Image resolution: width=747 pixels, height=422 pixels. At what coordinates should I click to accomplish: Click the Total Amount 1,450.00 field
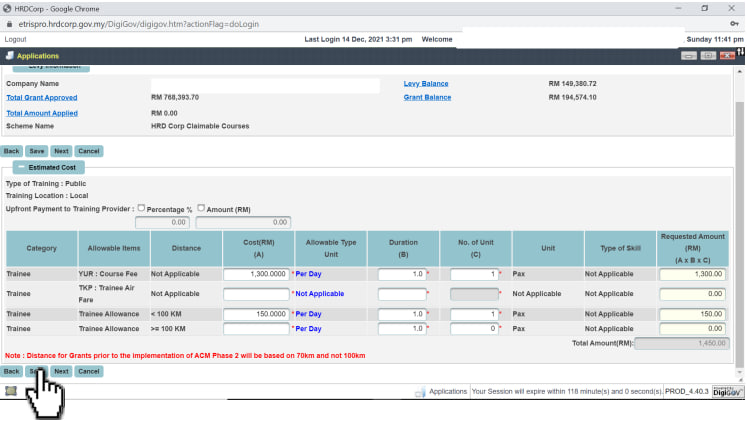682,343
